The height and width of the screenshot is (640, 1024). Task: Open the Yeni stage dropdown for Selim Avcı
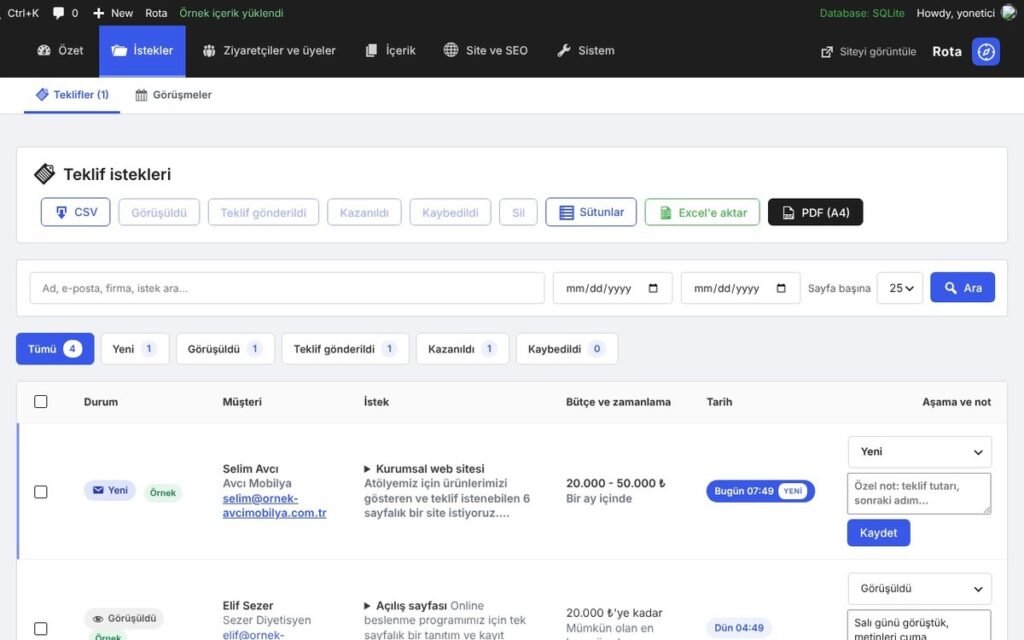(x=920, y=452)
